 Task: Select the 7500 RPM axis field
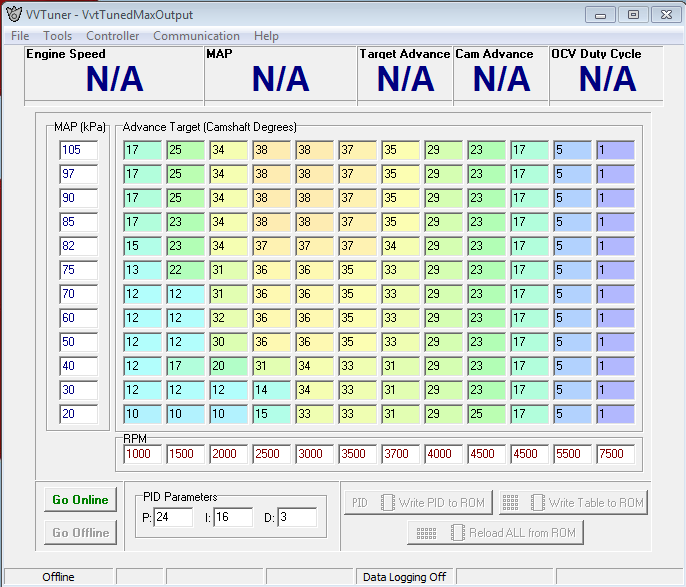pos(615,454)
